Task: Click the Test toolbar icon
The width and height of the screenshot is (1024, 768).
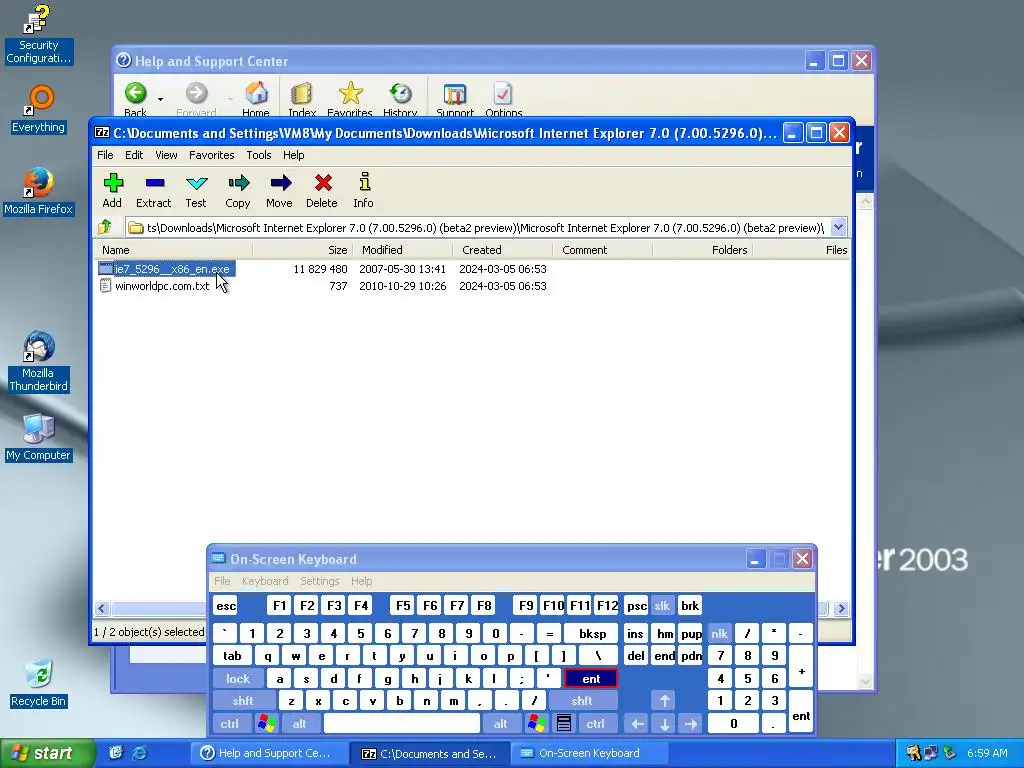Action: (x=195, y=190)
